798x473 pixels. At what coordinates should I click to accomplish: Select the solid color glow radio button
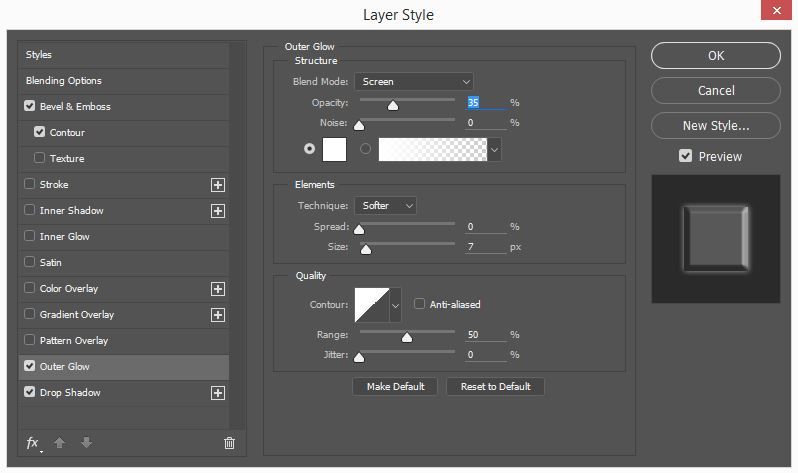[x=309, y=149]
